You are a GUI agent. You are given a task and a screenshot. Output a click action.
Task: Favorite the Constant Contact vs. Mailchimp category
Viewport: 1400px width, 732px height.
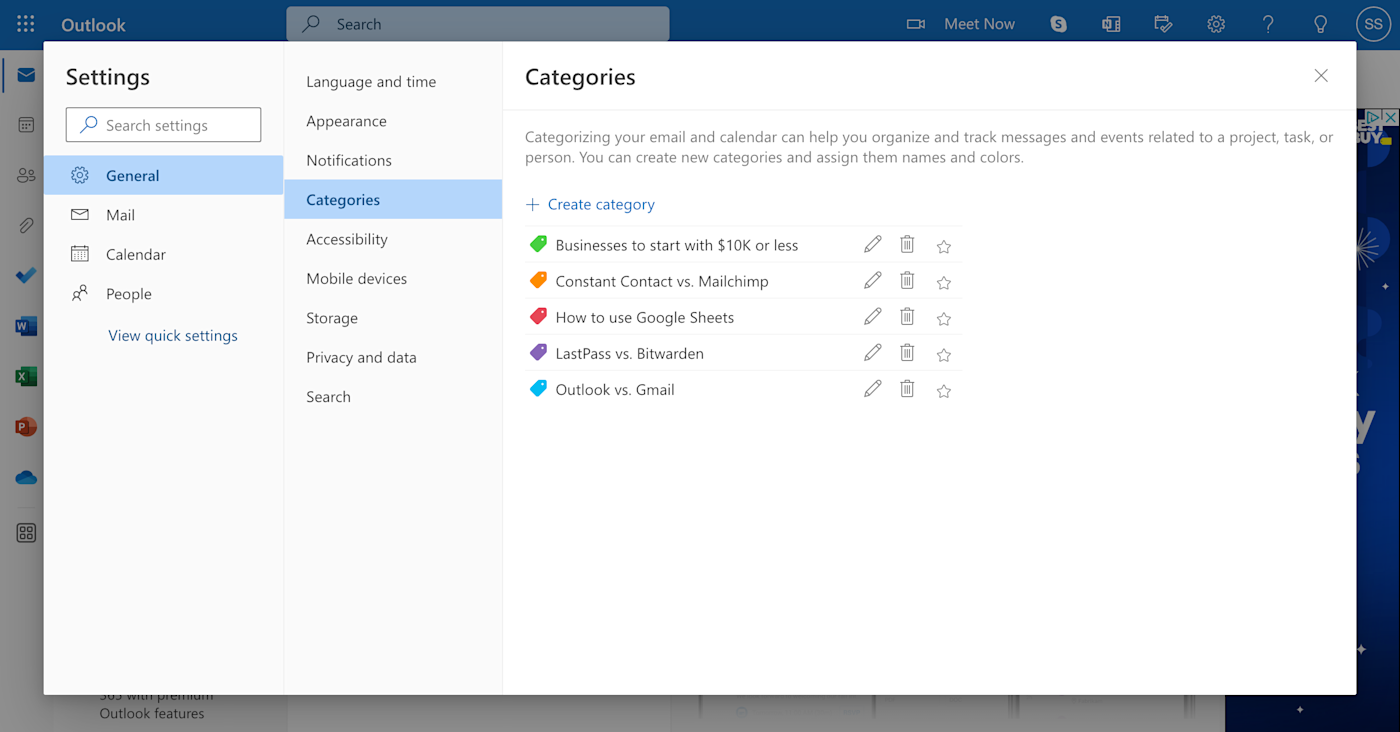(x=943, y=282)
